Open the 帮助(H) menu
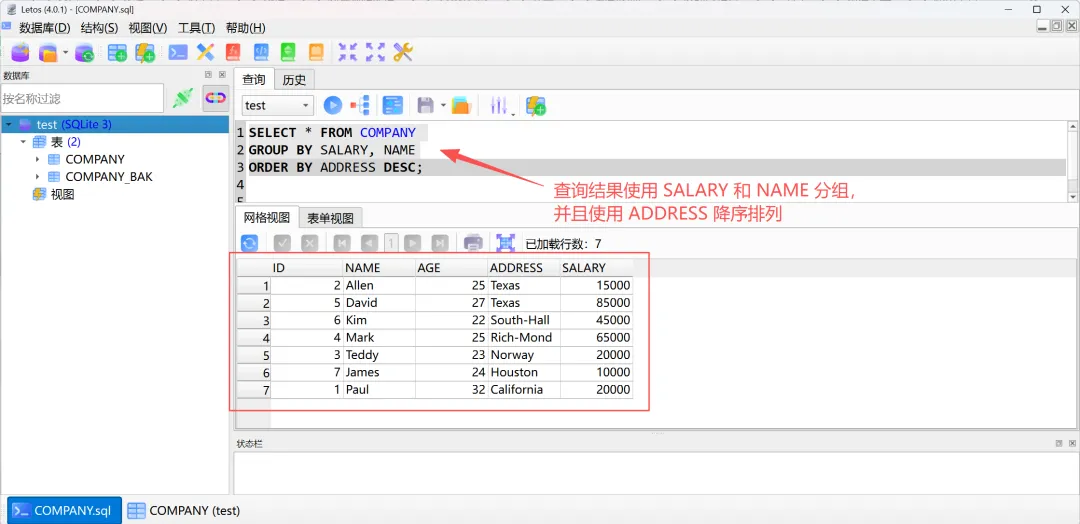This screenshot has height=524, width=1080. 246,28
